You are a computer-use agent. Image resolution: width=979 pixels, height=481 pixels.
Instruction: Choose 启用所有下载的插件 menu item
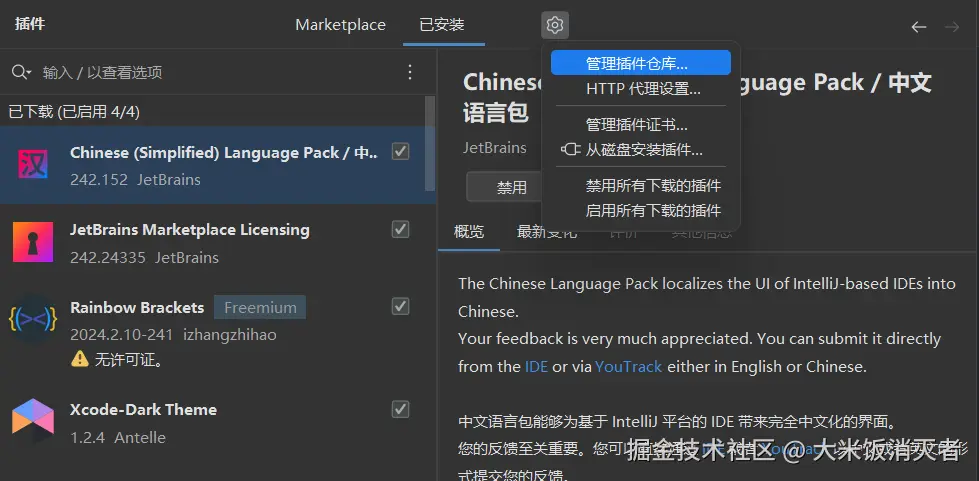pos(641,211)
